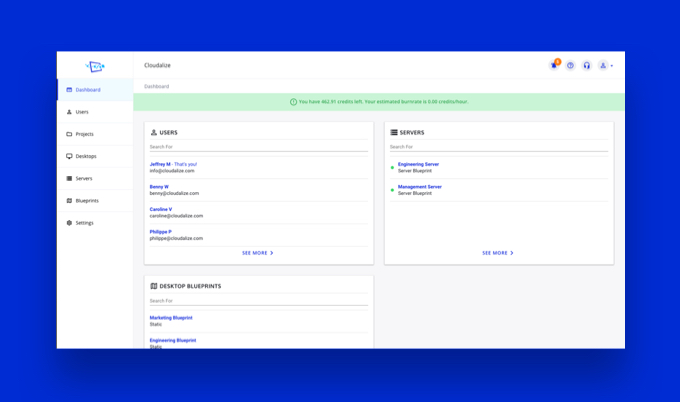
Task: Click Server Blueprint under Engineering Server
Action: tap(415, 171)
